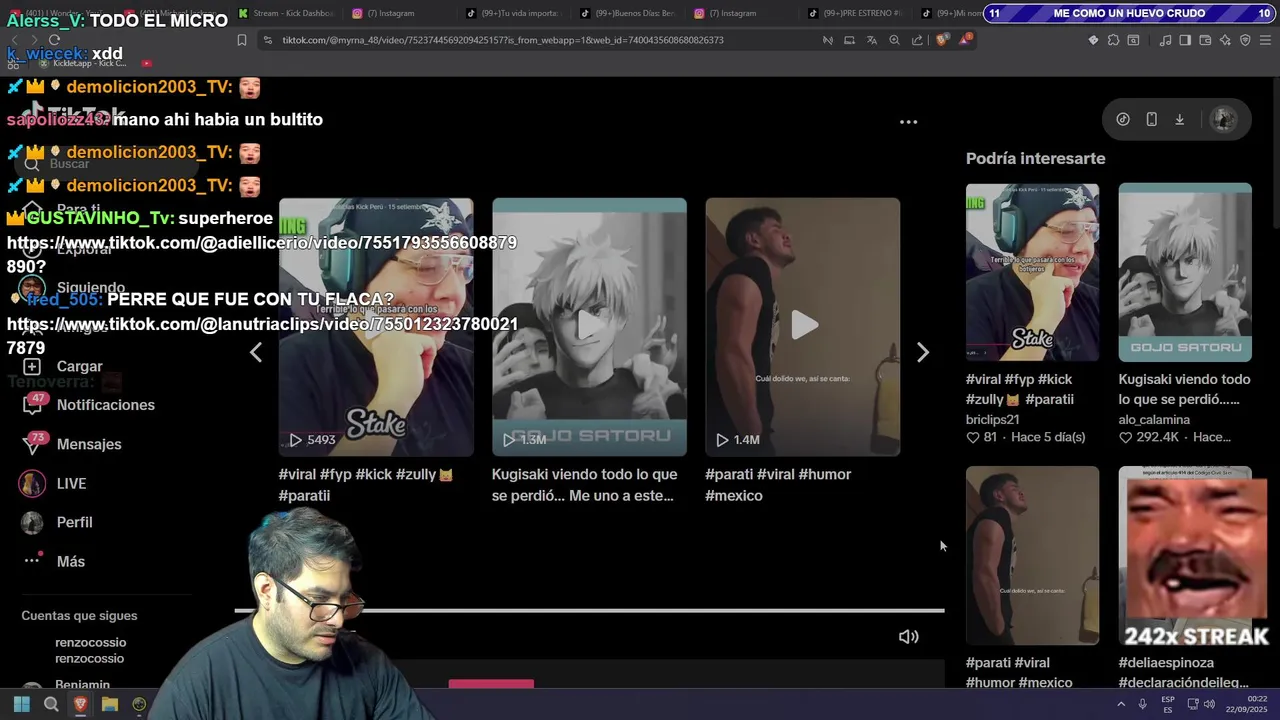
Task: Open Windows taskbar search icon
Action: coord(51,704)
